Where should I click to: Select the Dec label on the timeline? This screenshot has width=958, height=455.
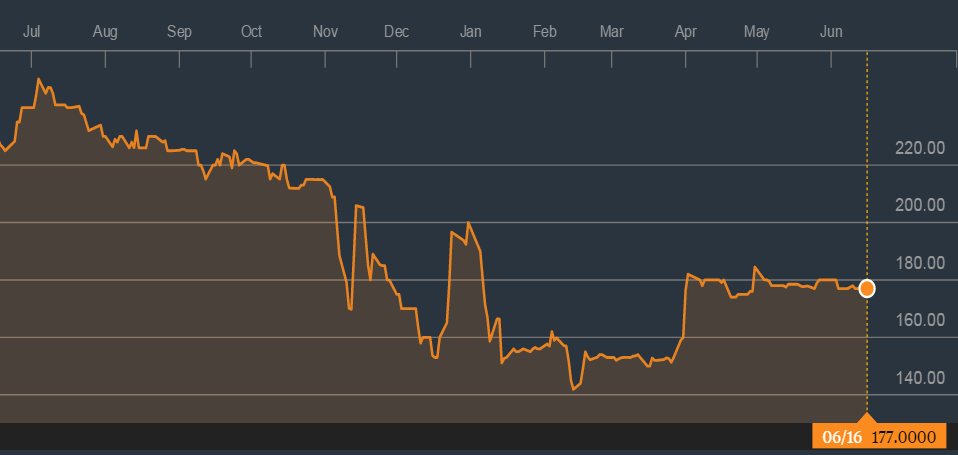pyautogui.click(x=397, y=32)
